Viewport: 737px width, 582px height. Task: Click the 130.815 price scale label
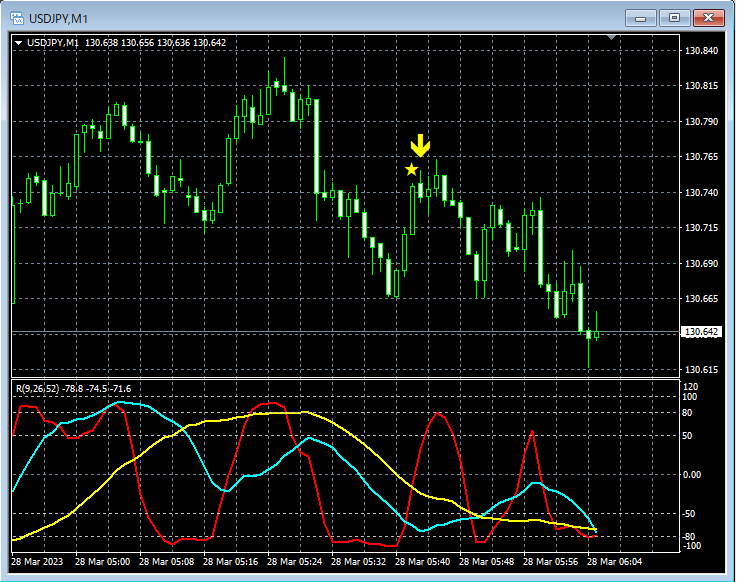[x=701, y=86]
